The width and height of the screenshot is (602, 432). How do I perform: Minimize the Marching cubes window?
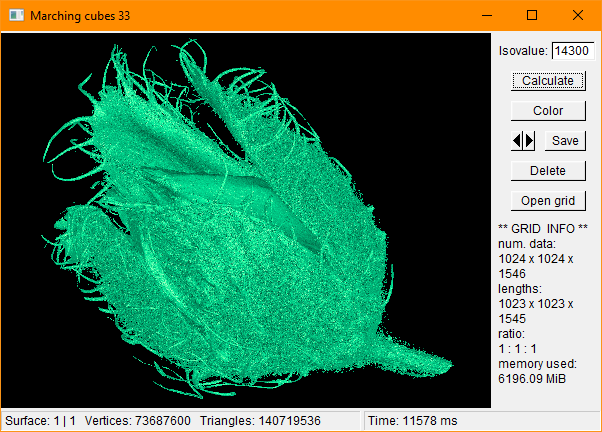[486, 16]
